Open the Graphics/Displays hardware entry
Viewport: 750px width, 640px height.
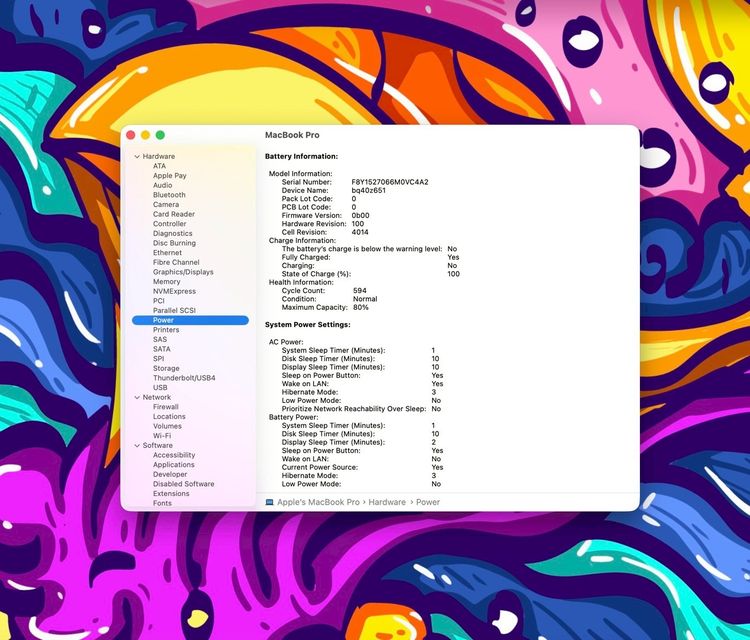point(183,272)
